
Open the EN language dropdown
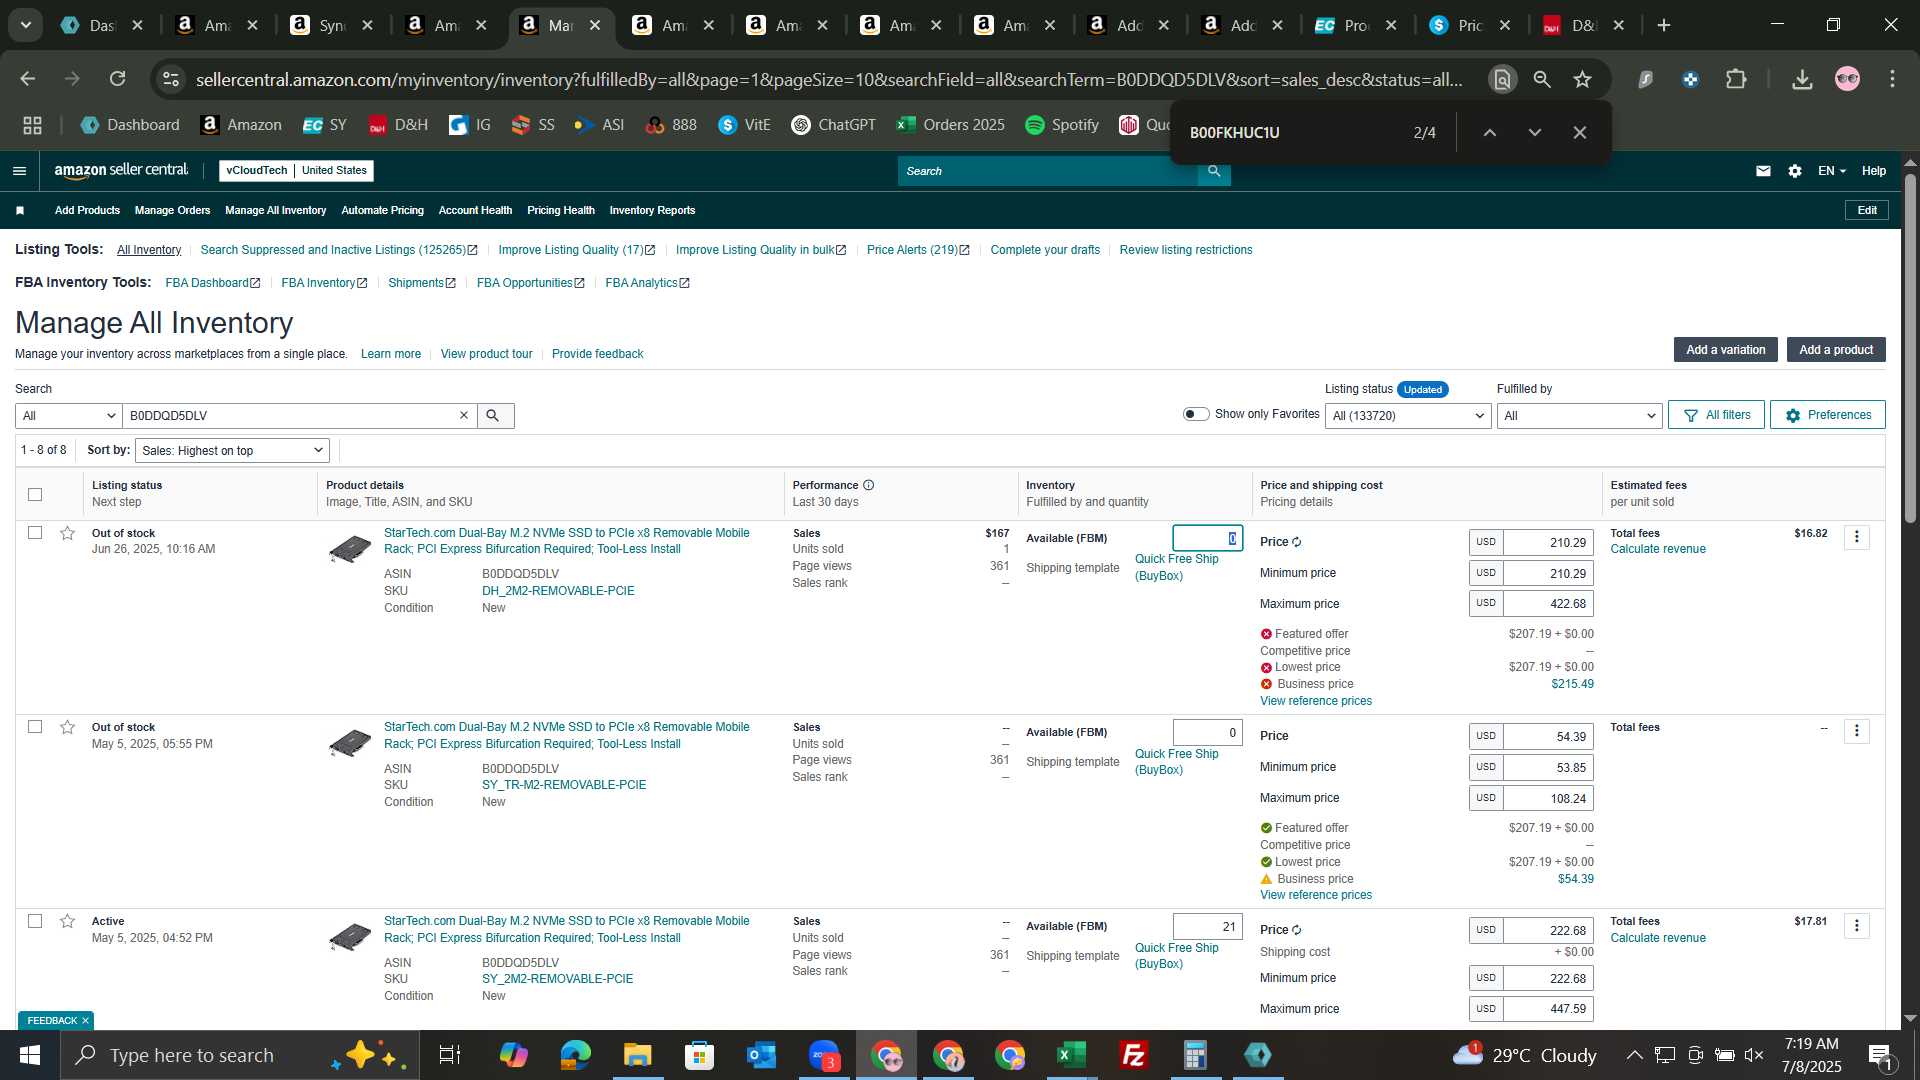coord(1832,171)
